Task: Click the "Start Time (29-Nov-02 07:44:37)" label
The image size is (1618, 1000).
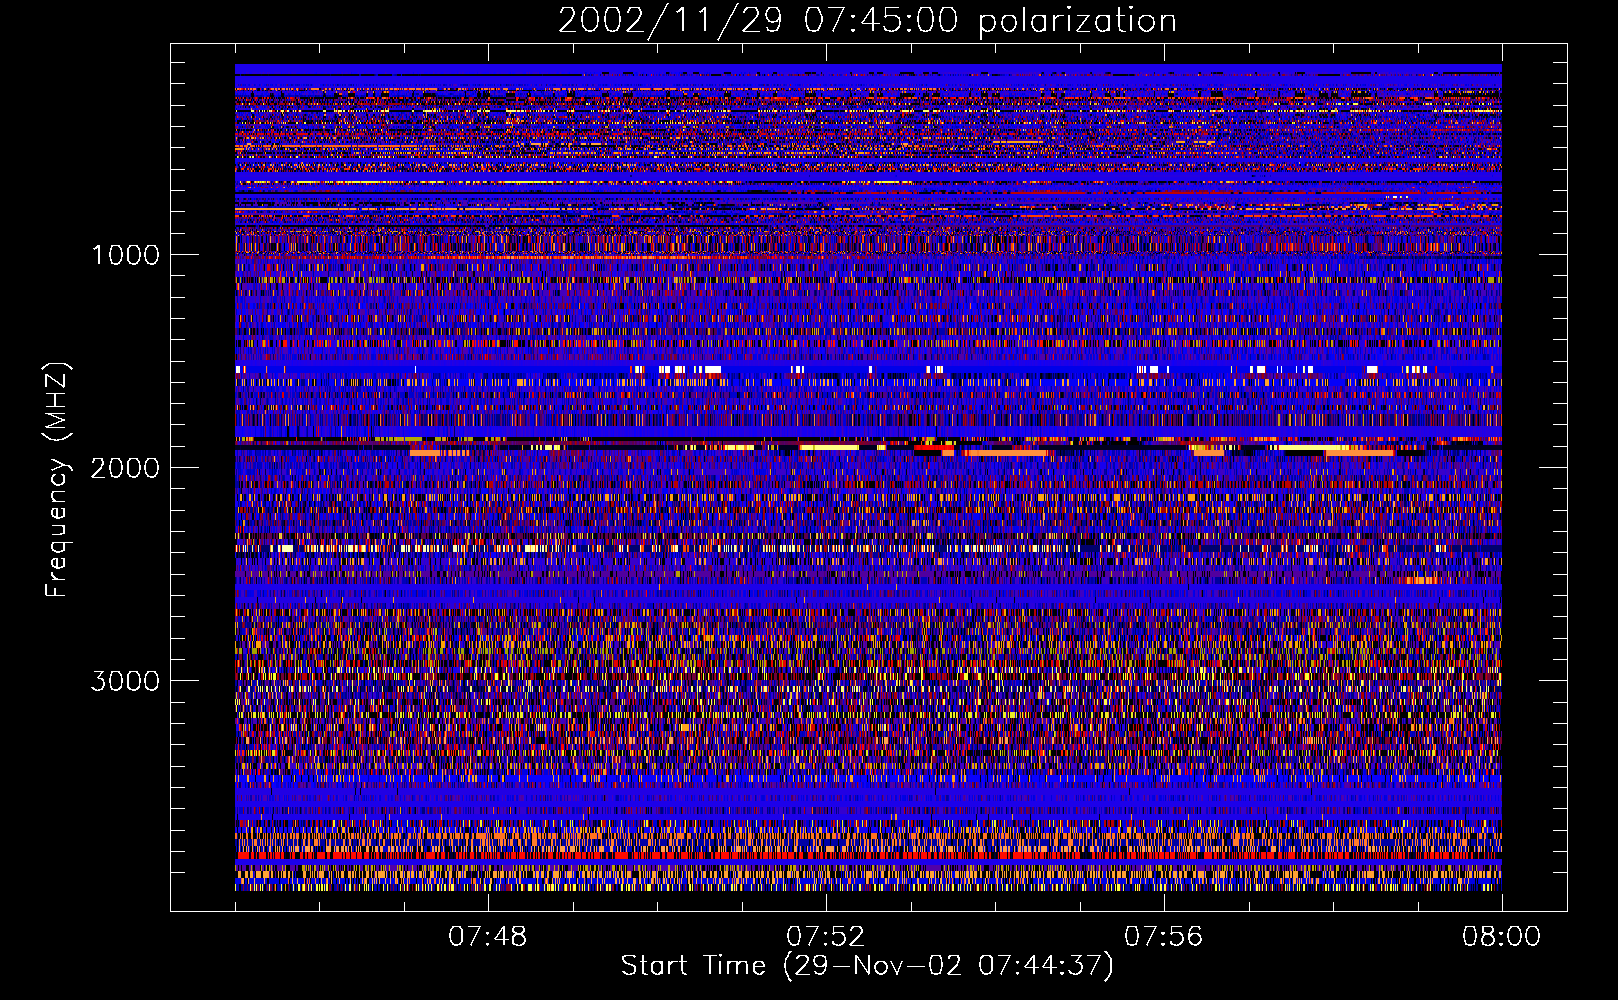Action: tap(867, 967)
